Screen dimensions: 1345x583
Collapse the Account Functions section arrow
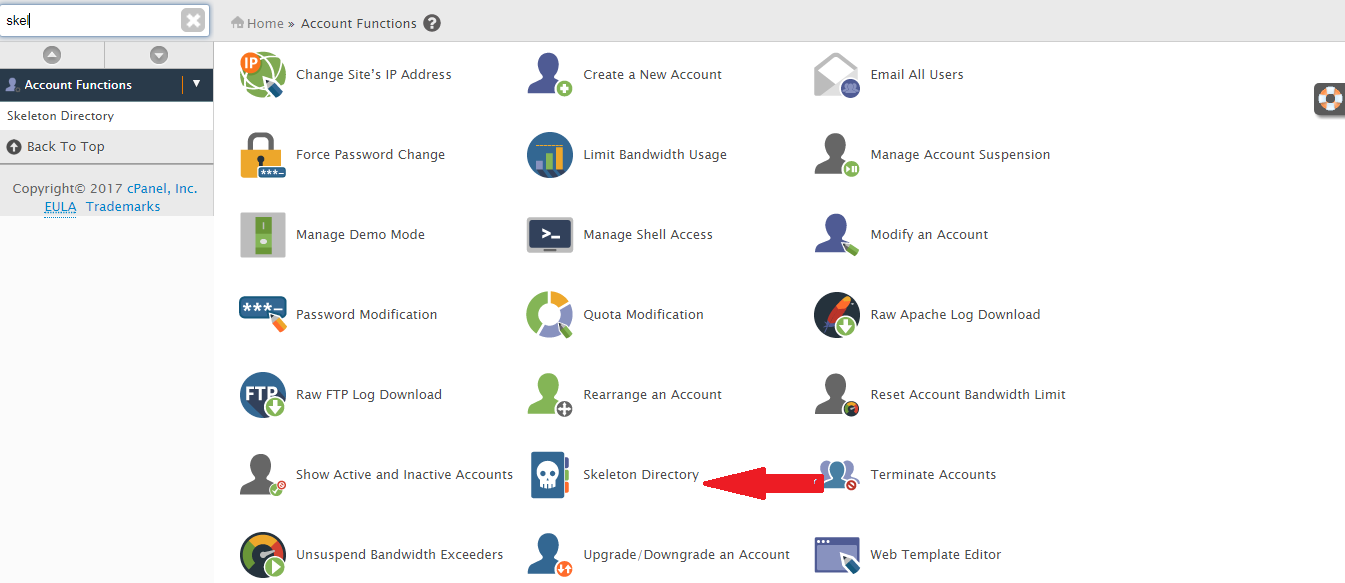(197, 84)
